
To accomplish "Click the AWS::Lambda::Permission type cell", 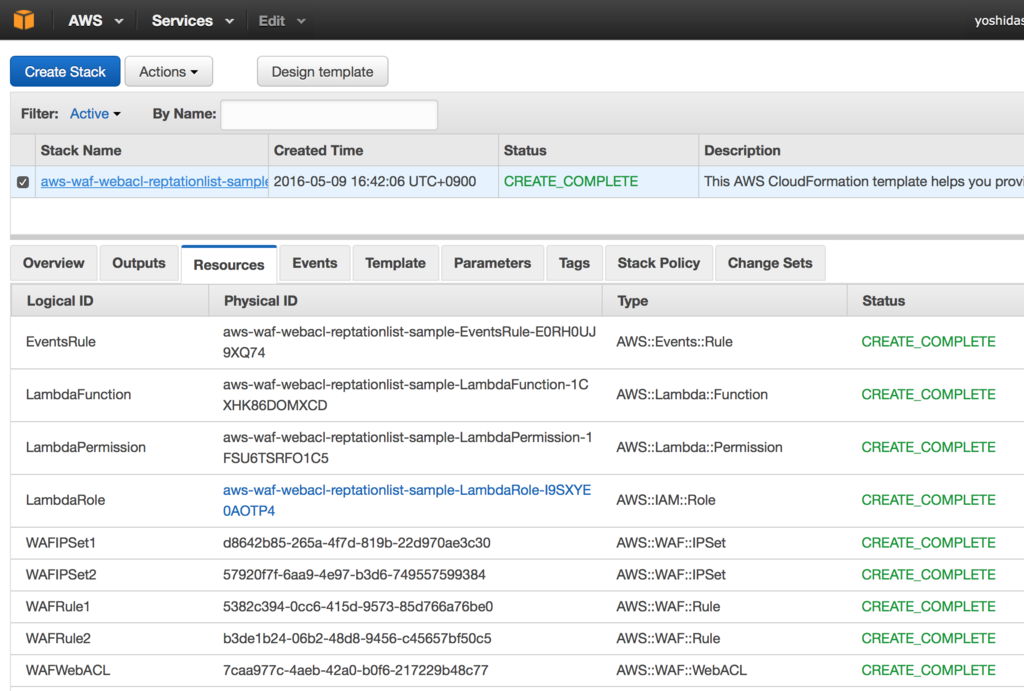I will [699, 447].
